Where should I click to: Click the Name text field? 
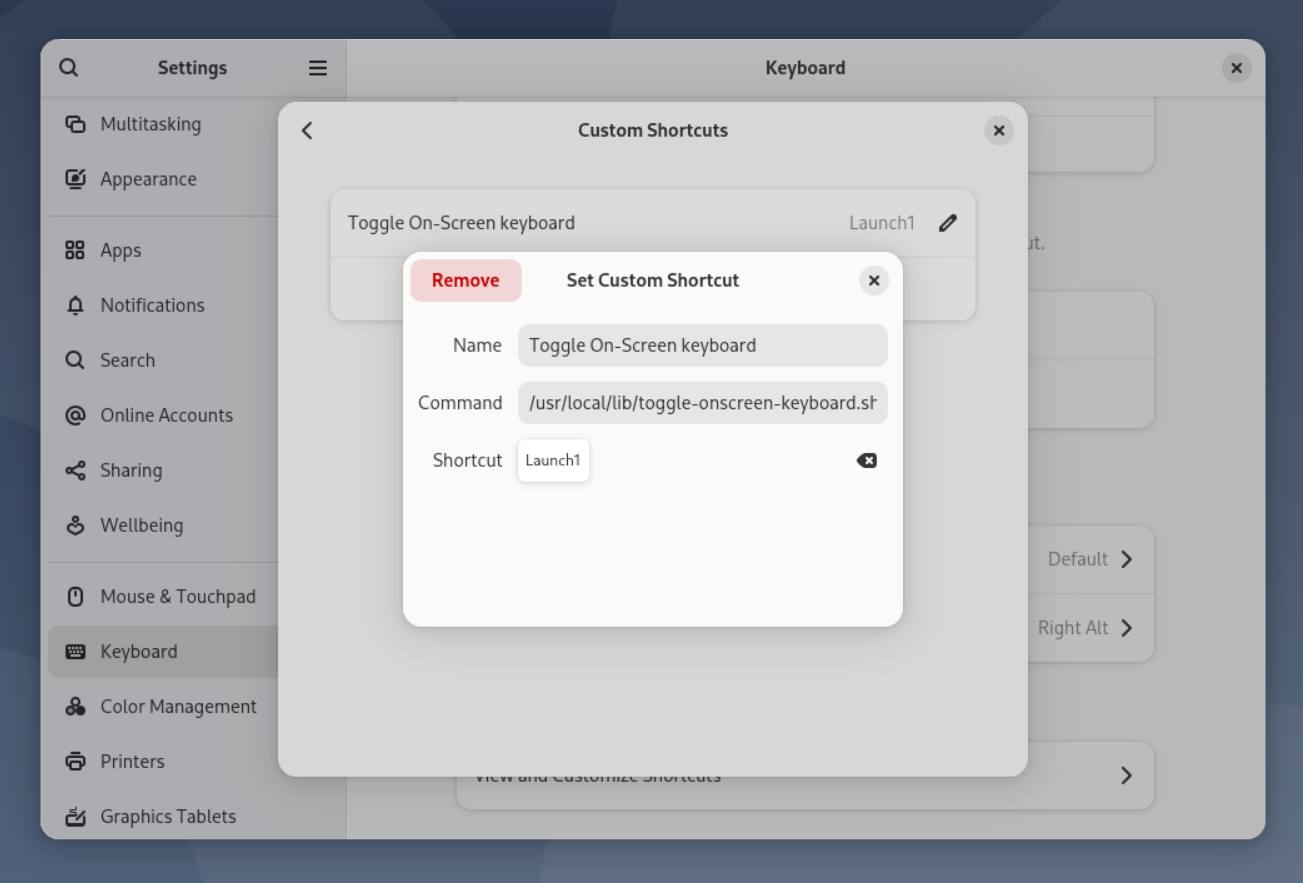click(702, 345)
